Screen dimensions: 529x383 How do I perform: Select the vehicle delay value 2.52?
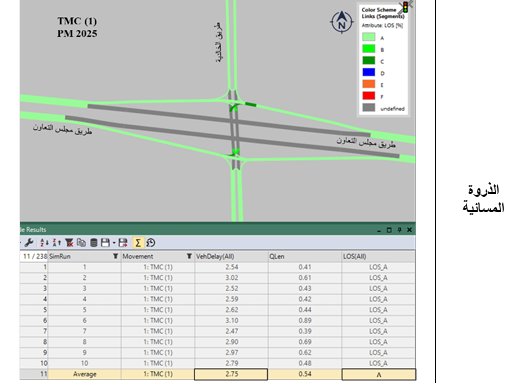pyautogui.click(x=232, y=289)
